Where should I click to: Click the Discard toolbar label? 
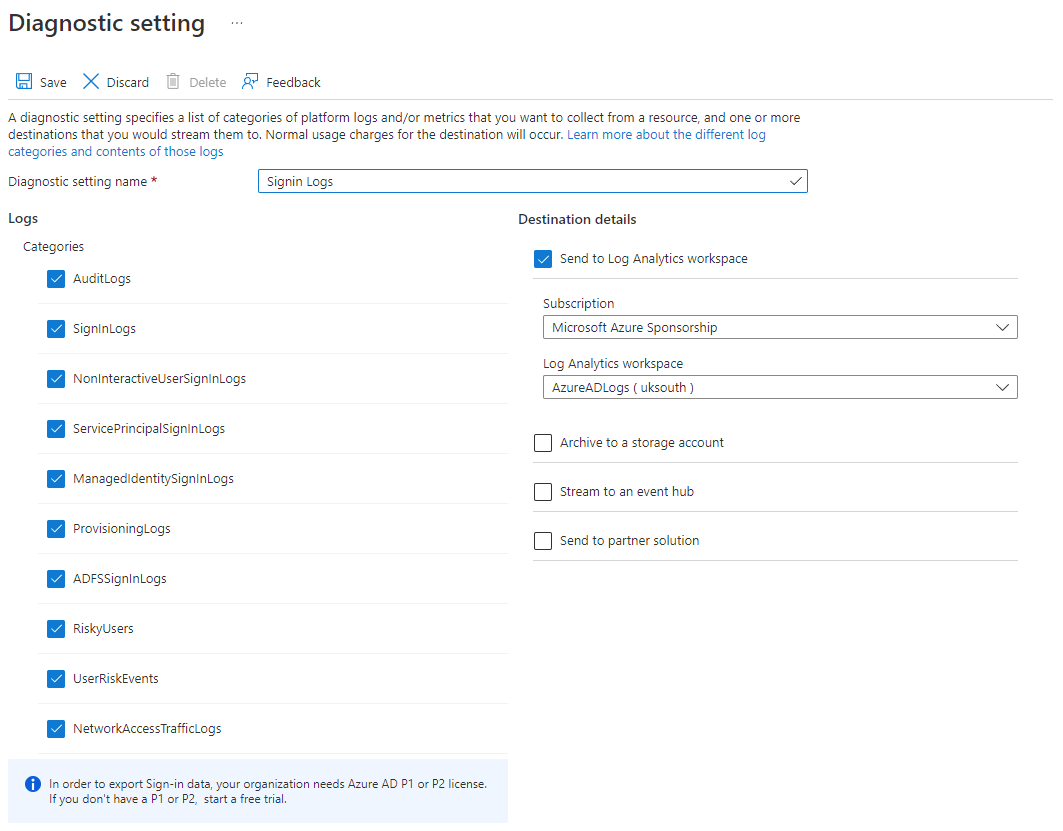click(128, 83)
